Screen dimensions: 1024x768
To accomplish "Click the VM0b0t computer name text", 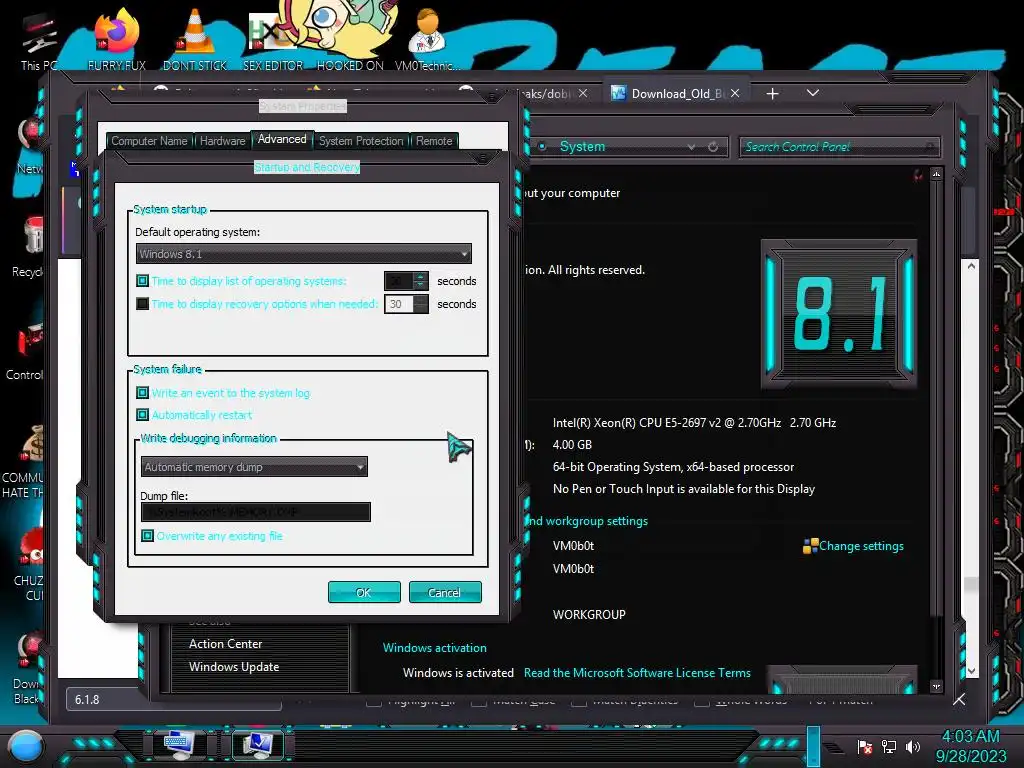I will pos(573,546).
